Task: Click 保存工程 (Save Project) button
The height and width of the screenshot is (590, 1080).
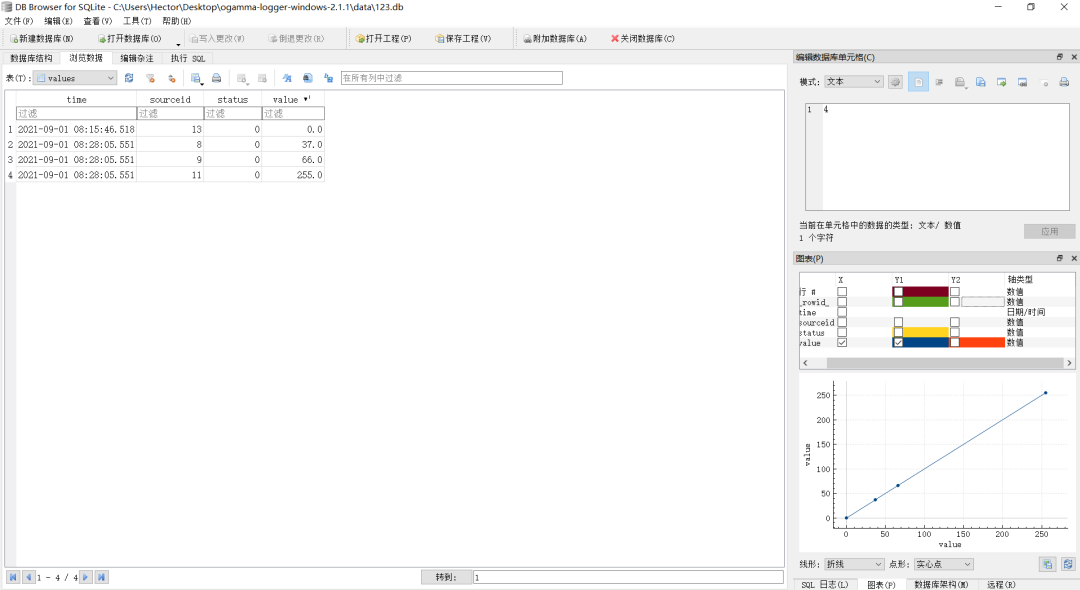Action: click(x=463, y=39)
